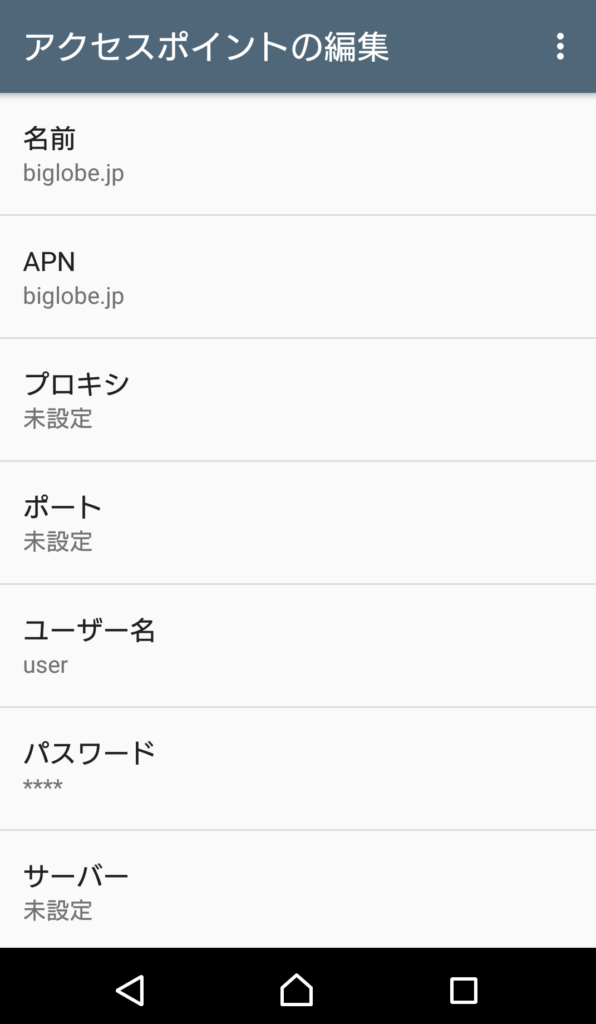Select the サーバー setting row
Viewport: 596px width, 1024px height.
[298, 889]
